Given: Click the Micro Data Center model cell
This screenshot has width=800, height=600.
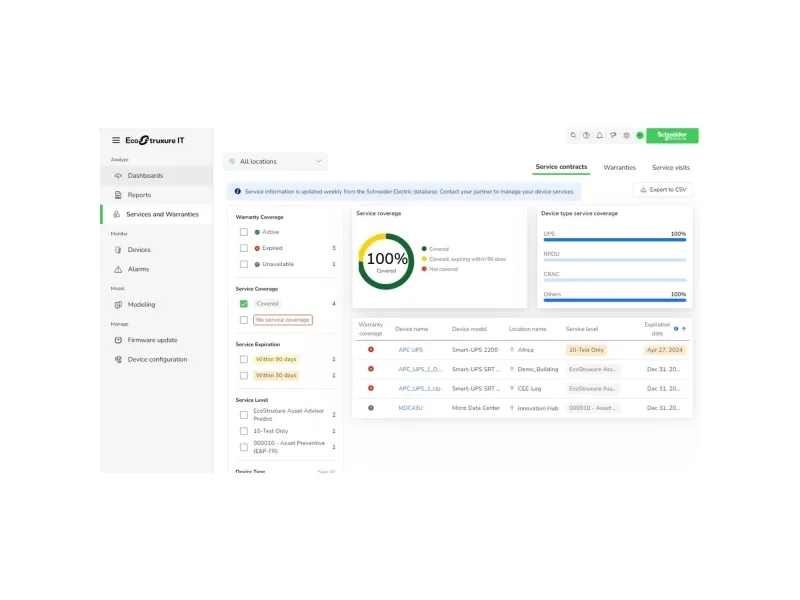Looking at the screenshot, I should tap(476, 408).
